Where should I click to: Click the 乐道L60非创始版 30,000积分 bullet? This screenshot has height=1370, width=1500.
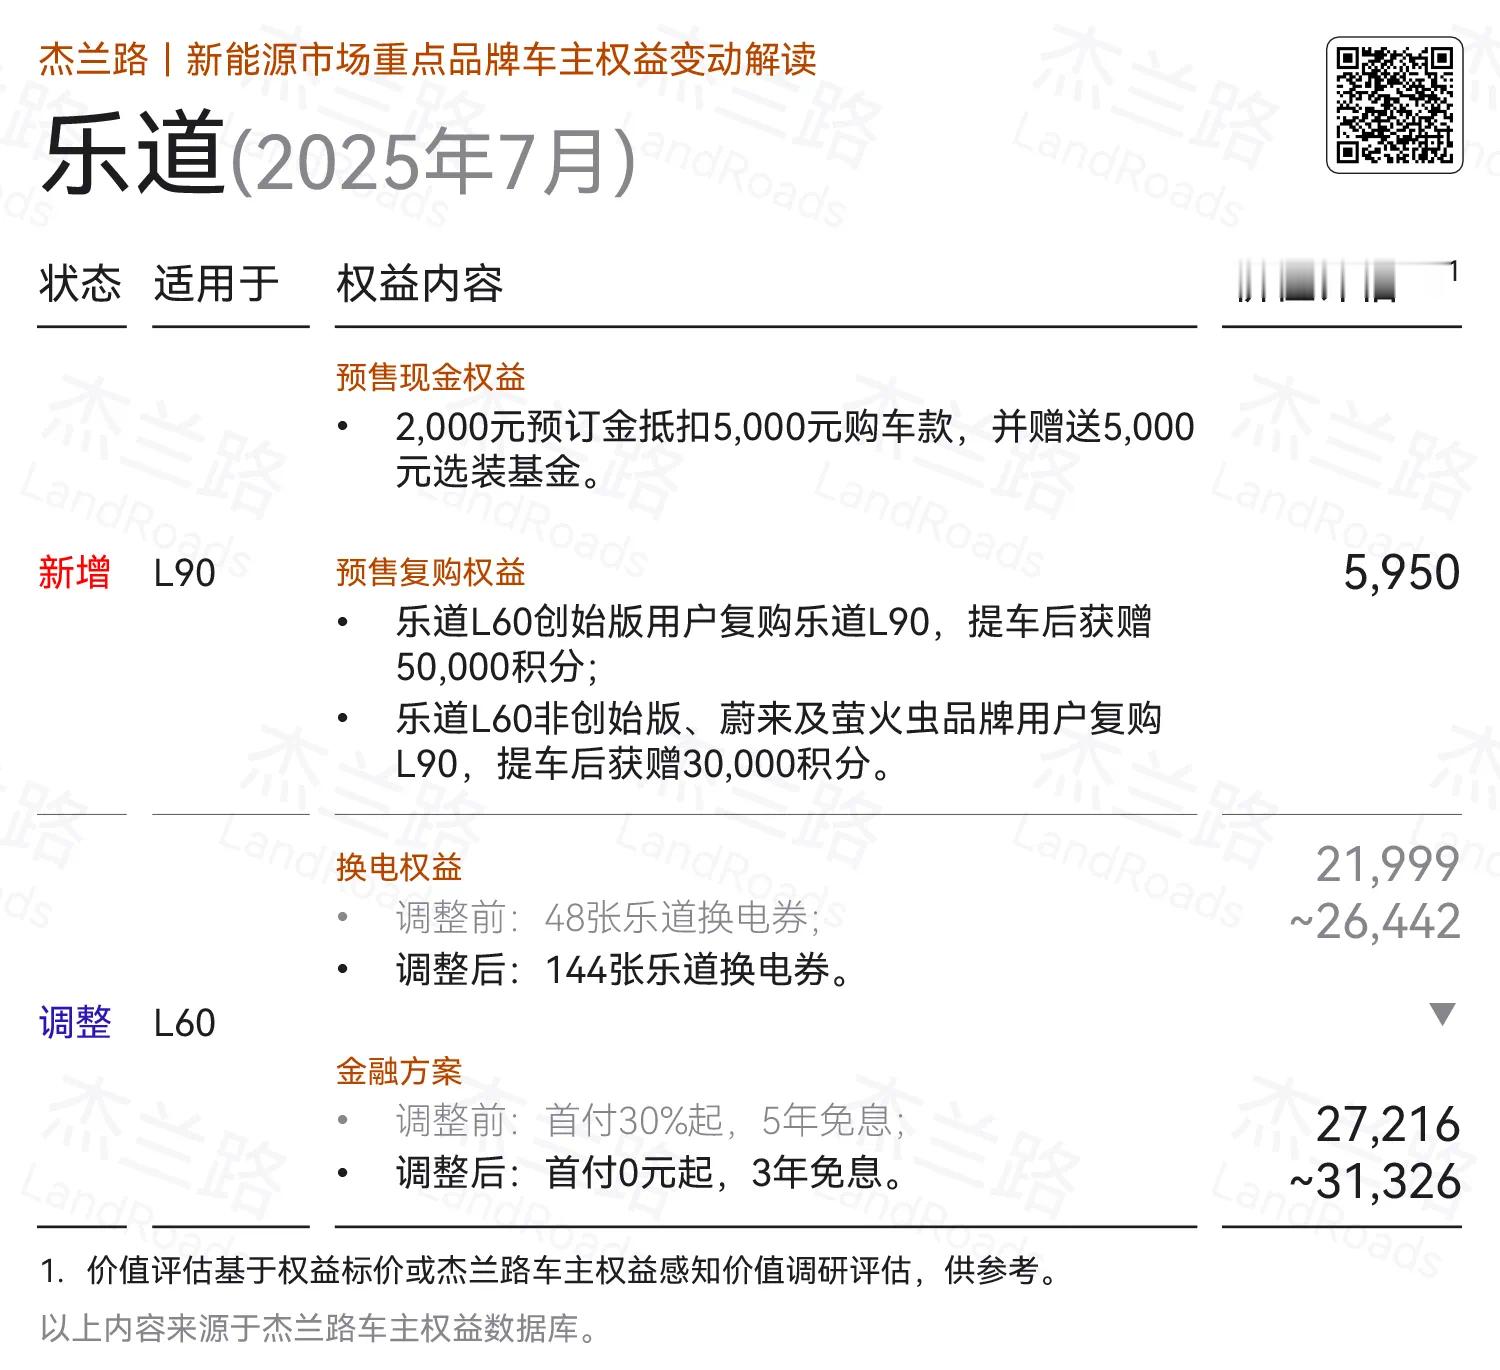pos(749,741)
